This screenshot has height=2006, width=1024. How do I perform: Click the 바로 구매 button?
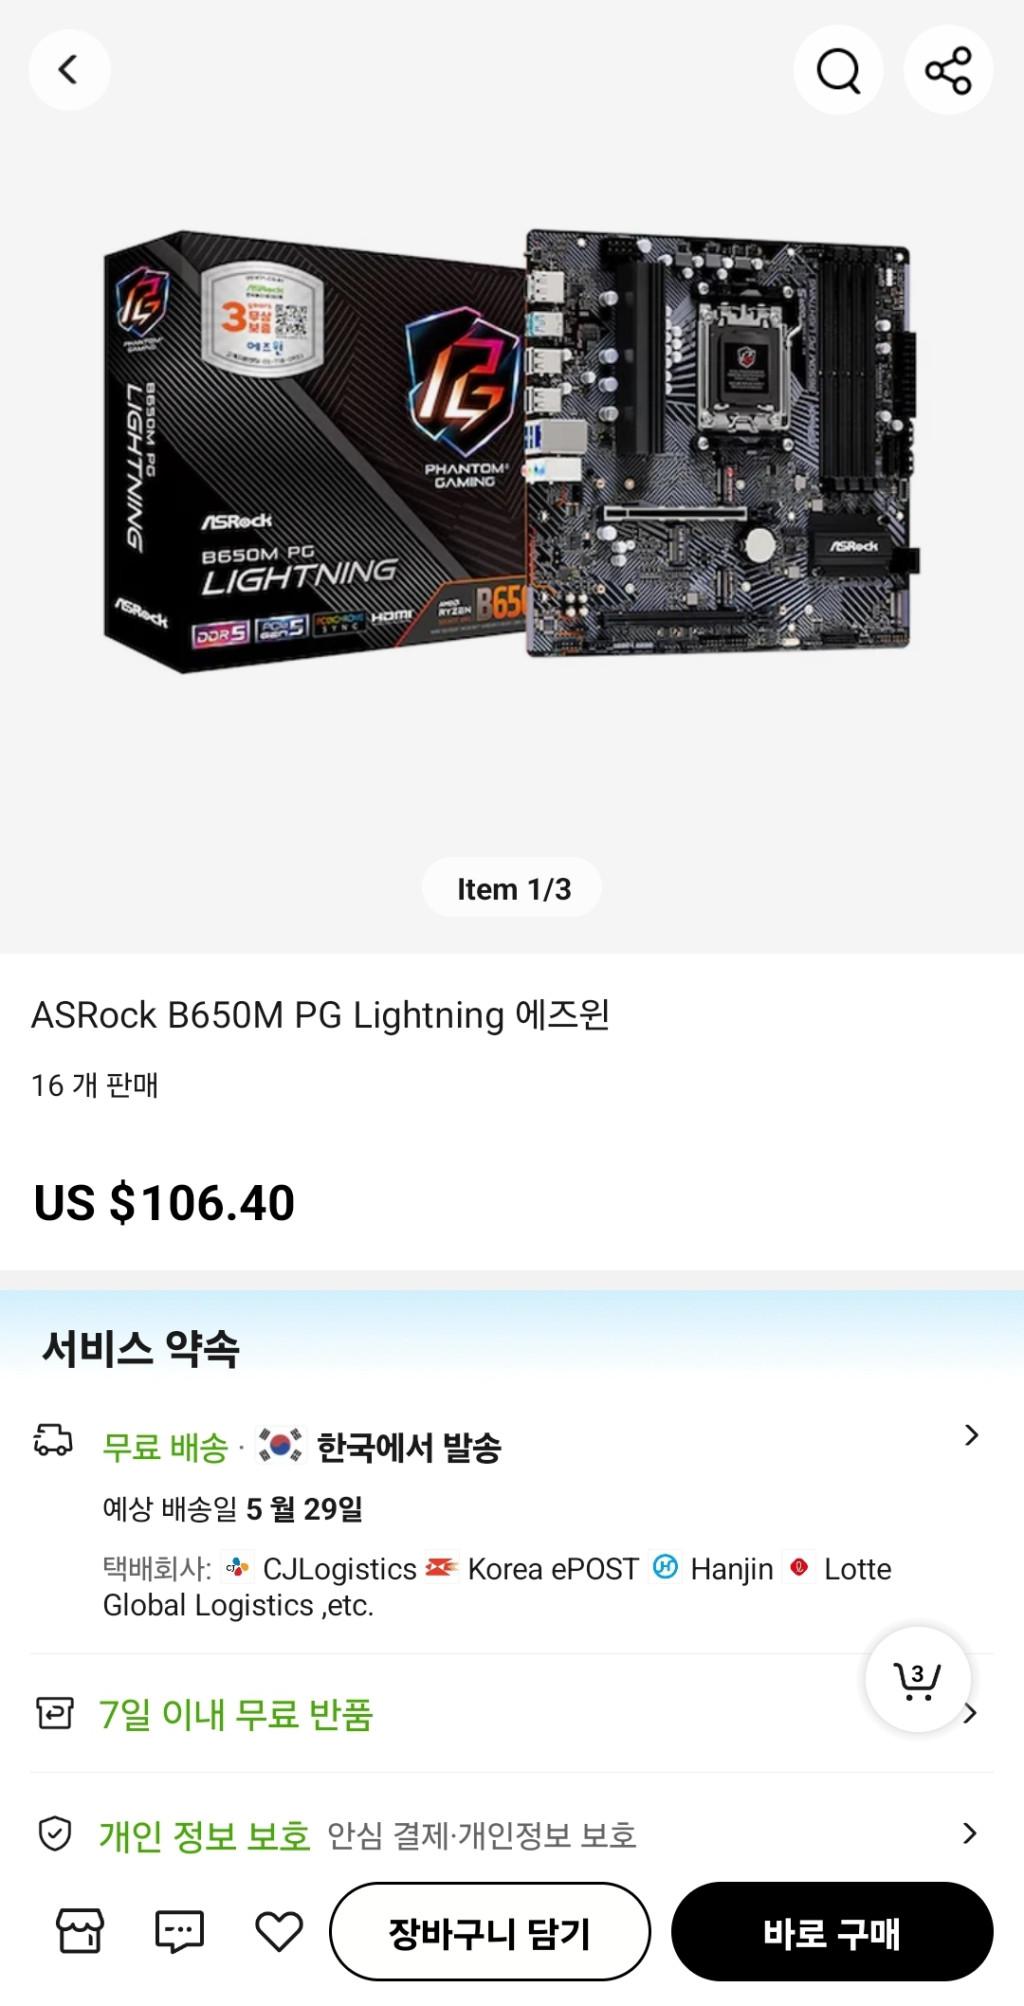832,1932
